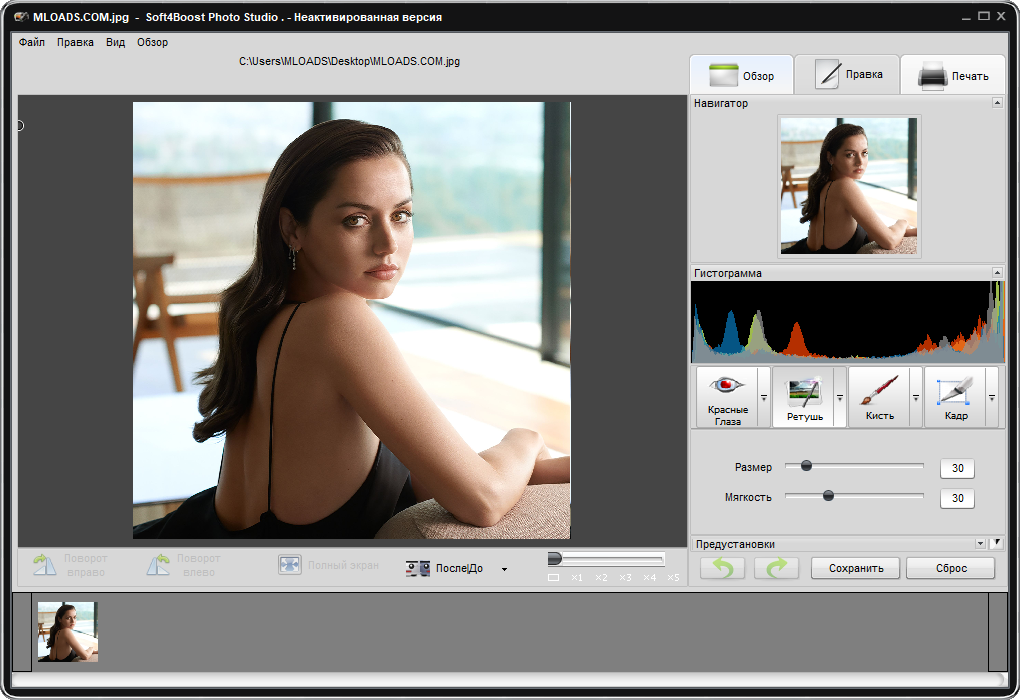Click the fit-to-window zoom rectangle icon

coord(554,578)
